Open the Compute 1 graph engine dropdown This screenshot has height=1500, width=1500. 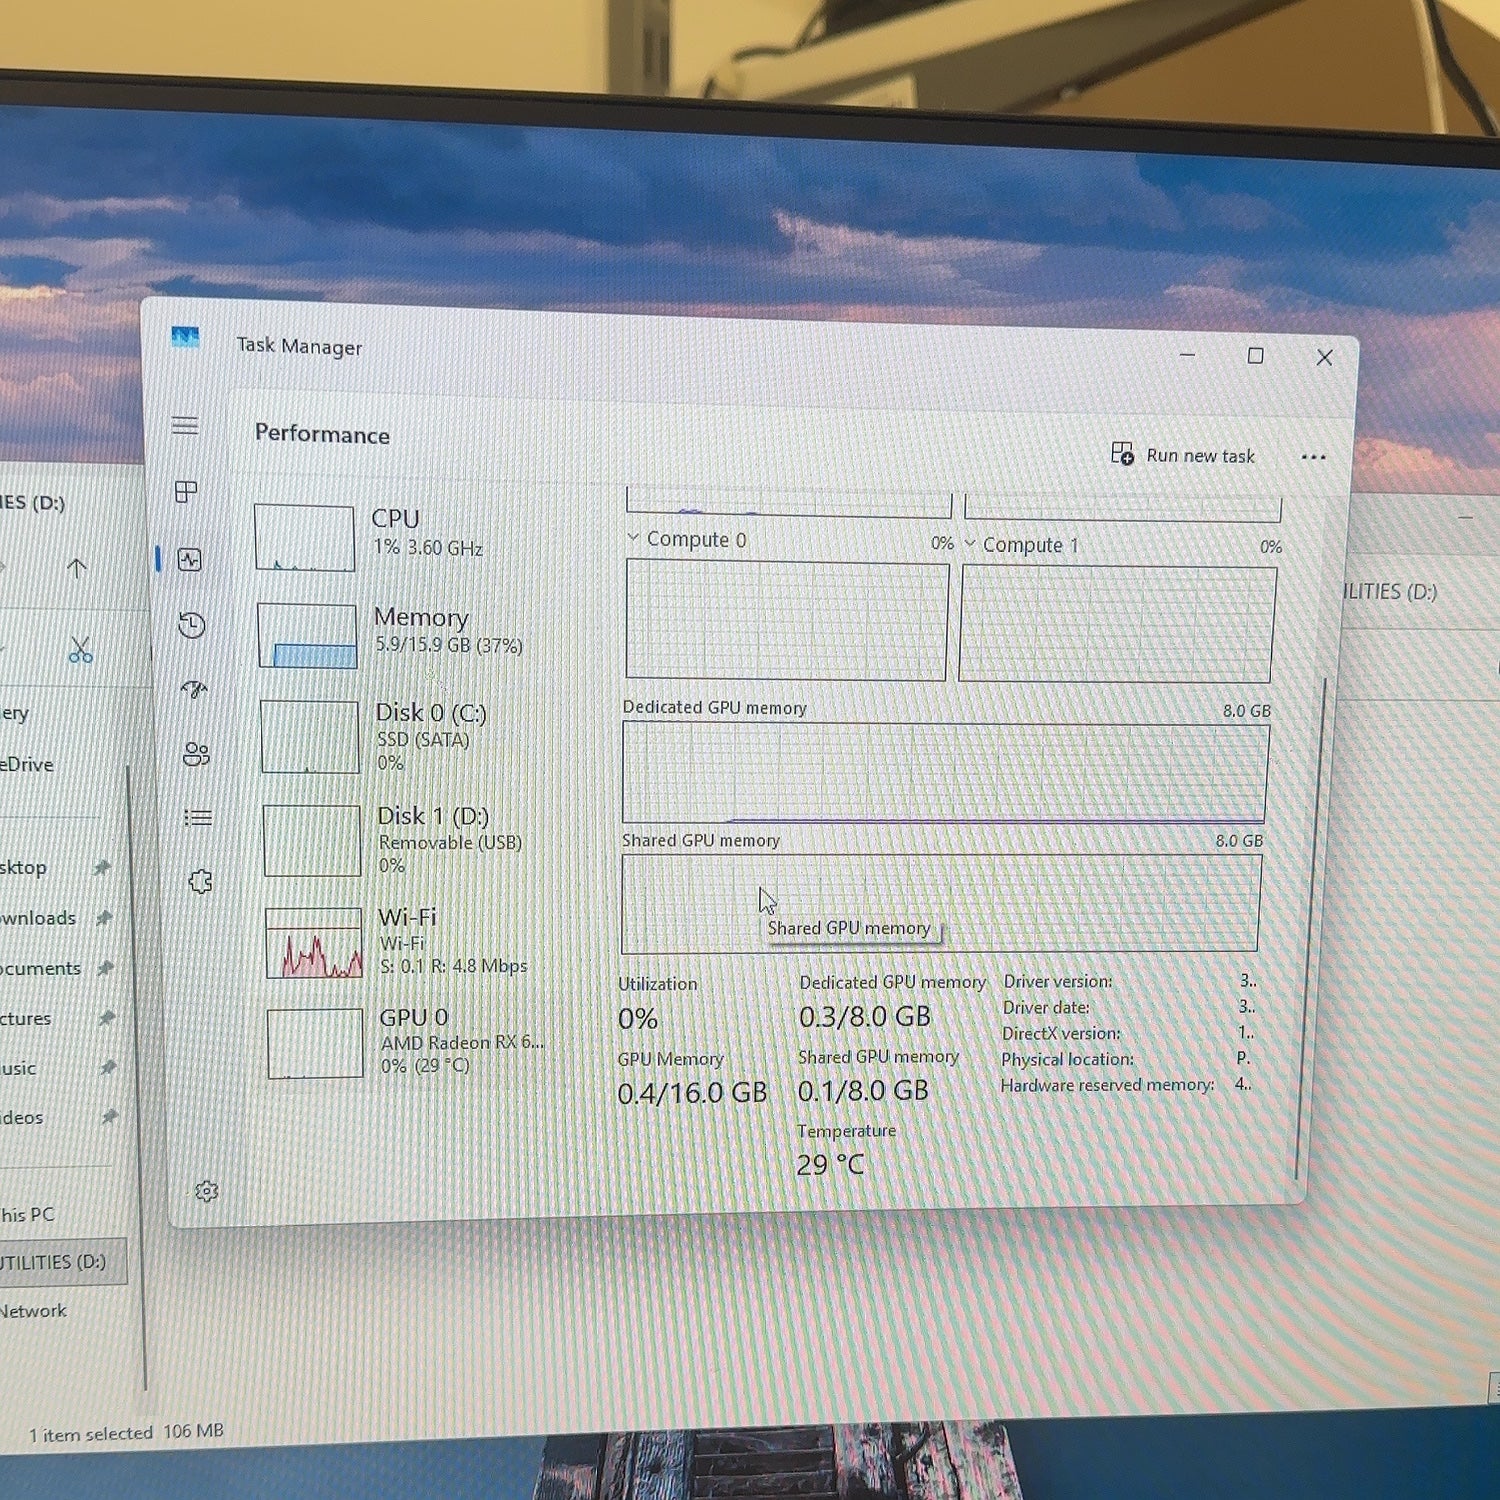(x=970, y=544)
